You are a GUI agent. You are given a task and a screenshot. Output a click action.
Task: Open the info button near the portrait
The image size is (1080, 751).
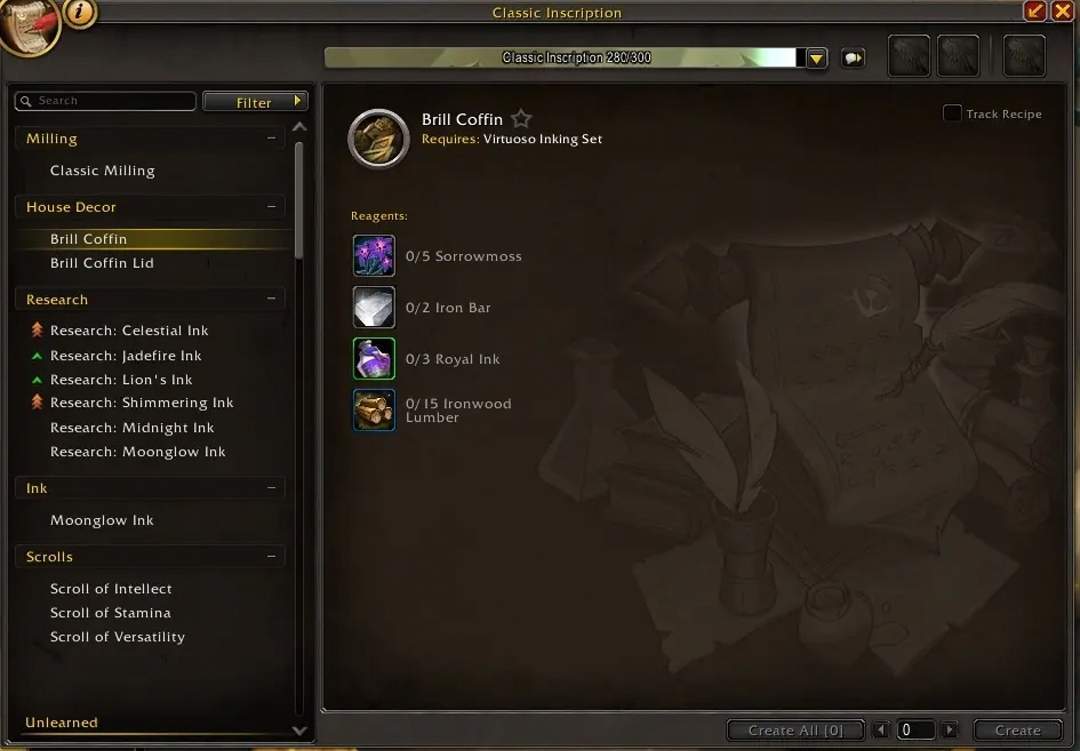80,12
